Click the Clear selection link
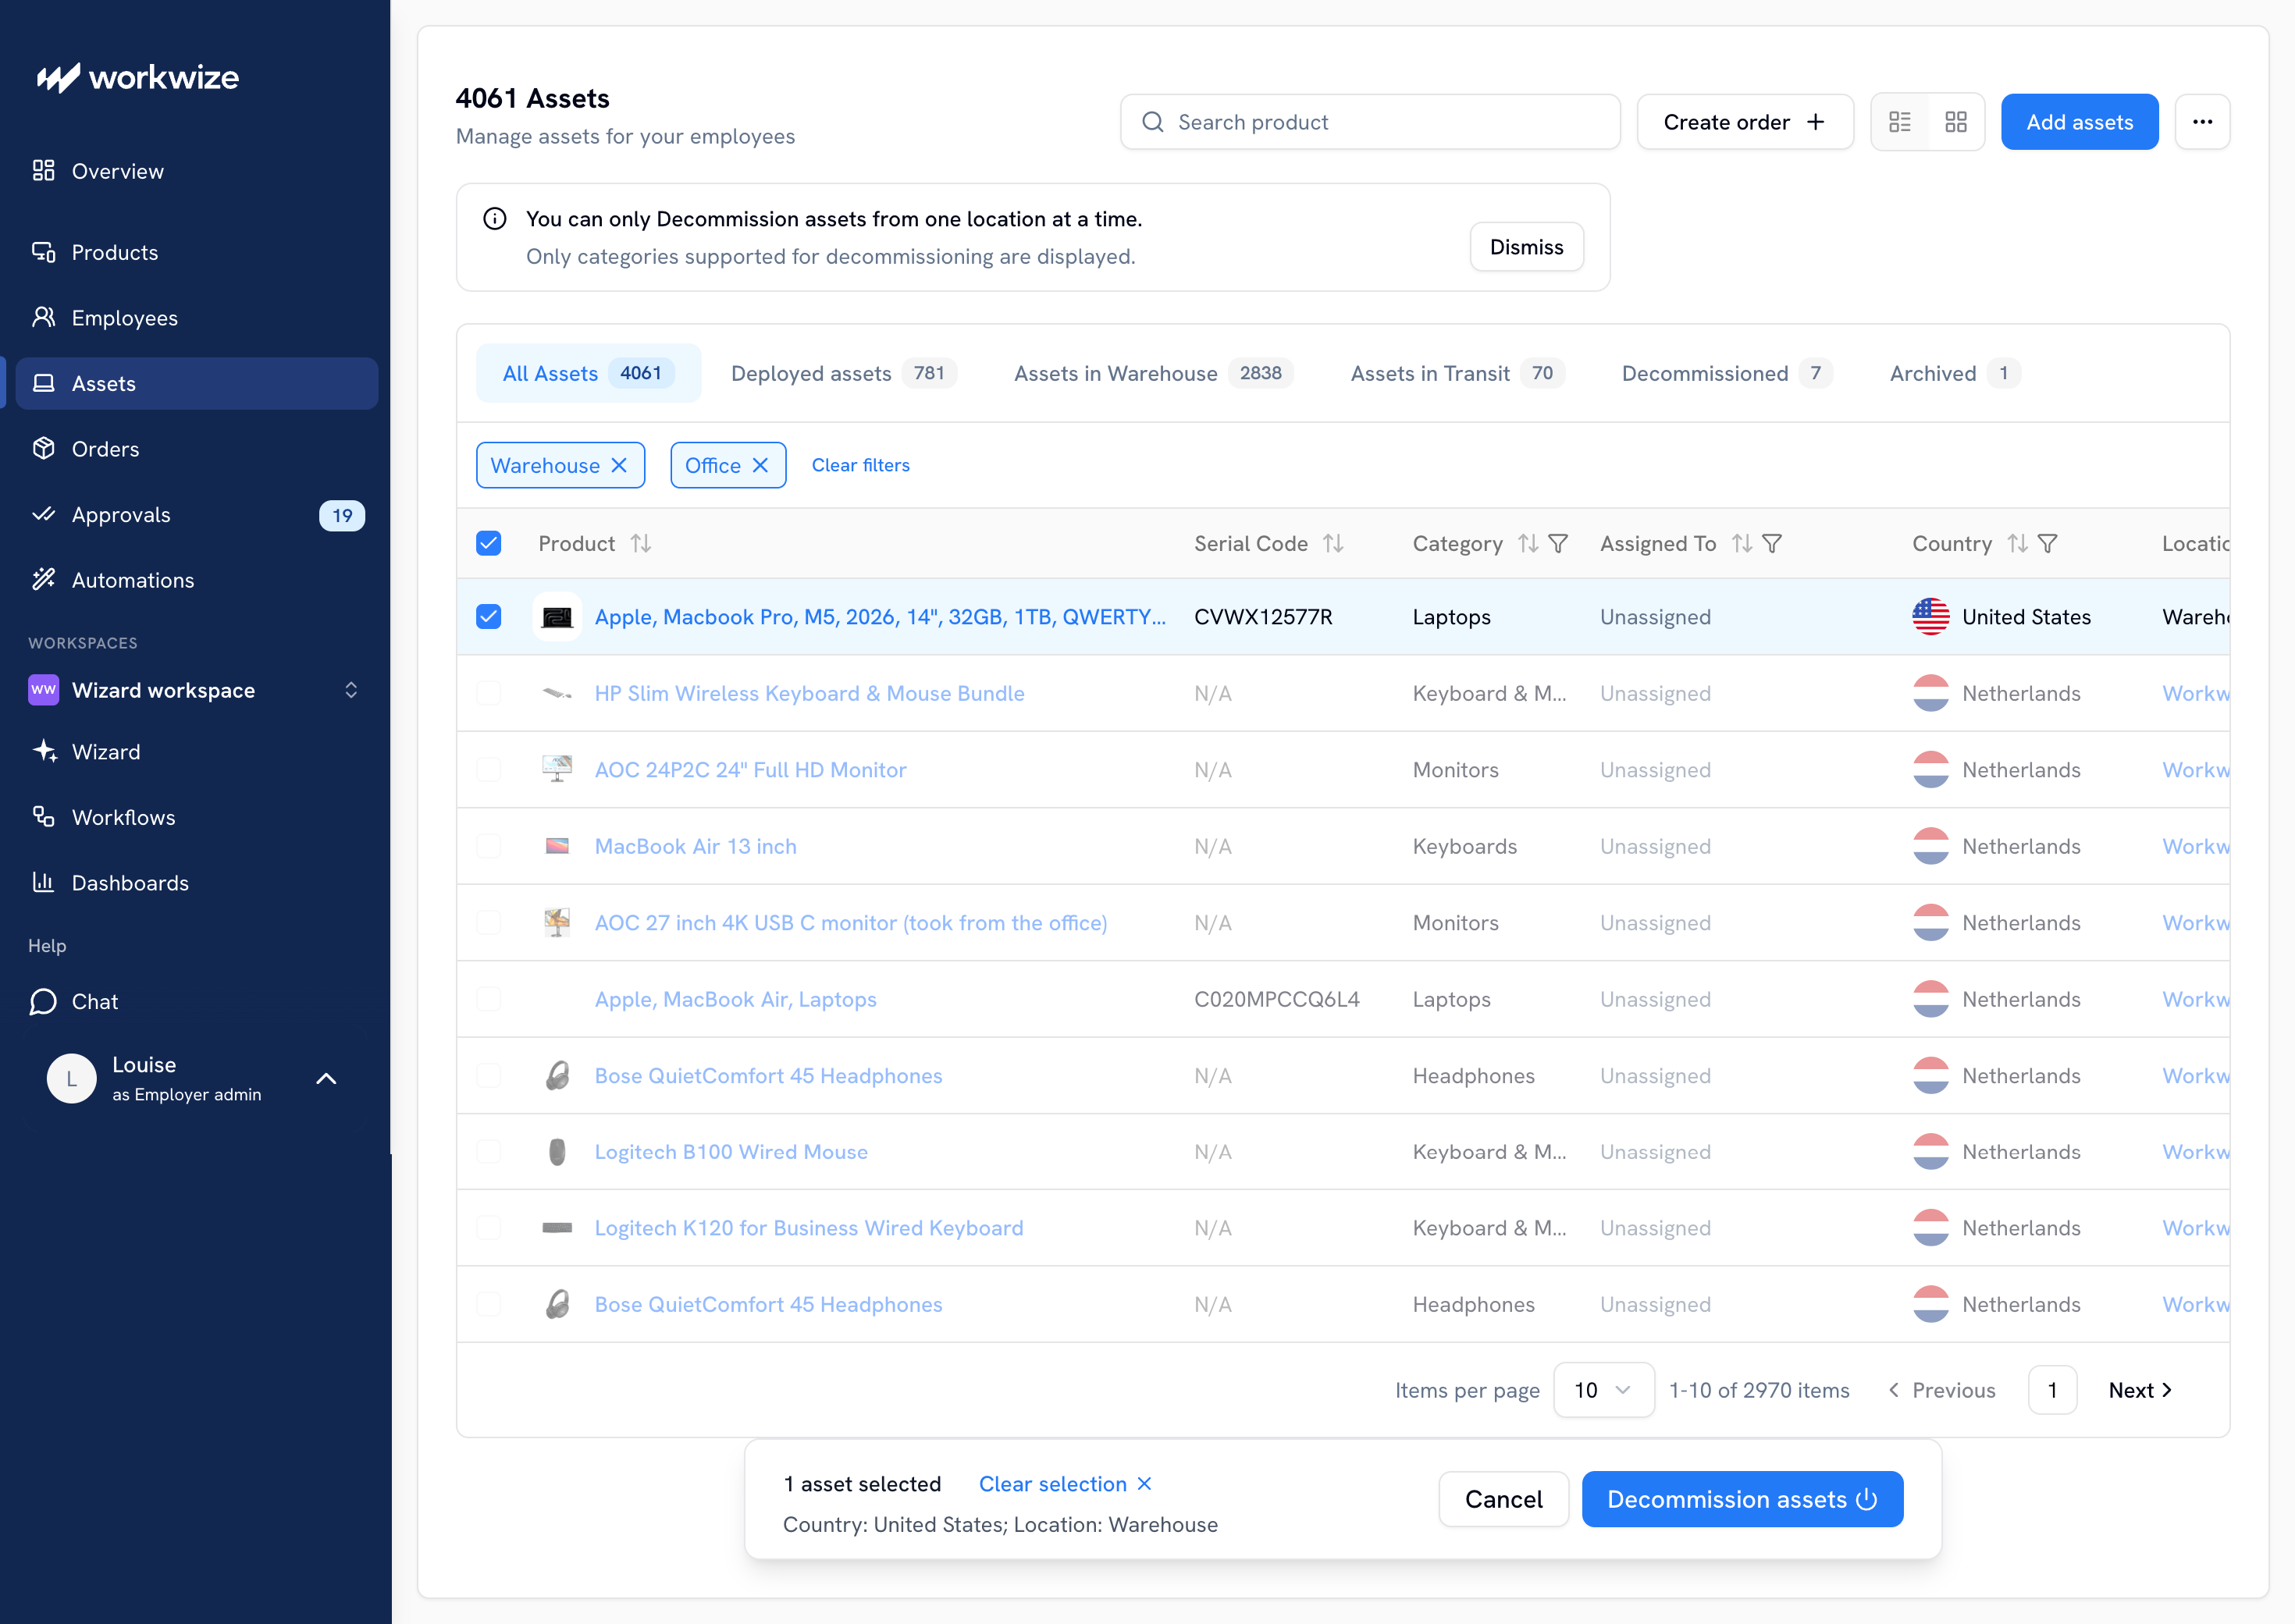The height and width of the screenshot is (1624, 2295). [x=1065, y=1484]
